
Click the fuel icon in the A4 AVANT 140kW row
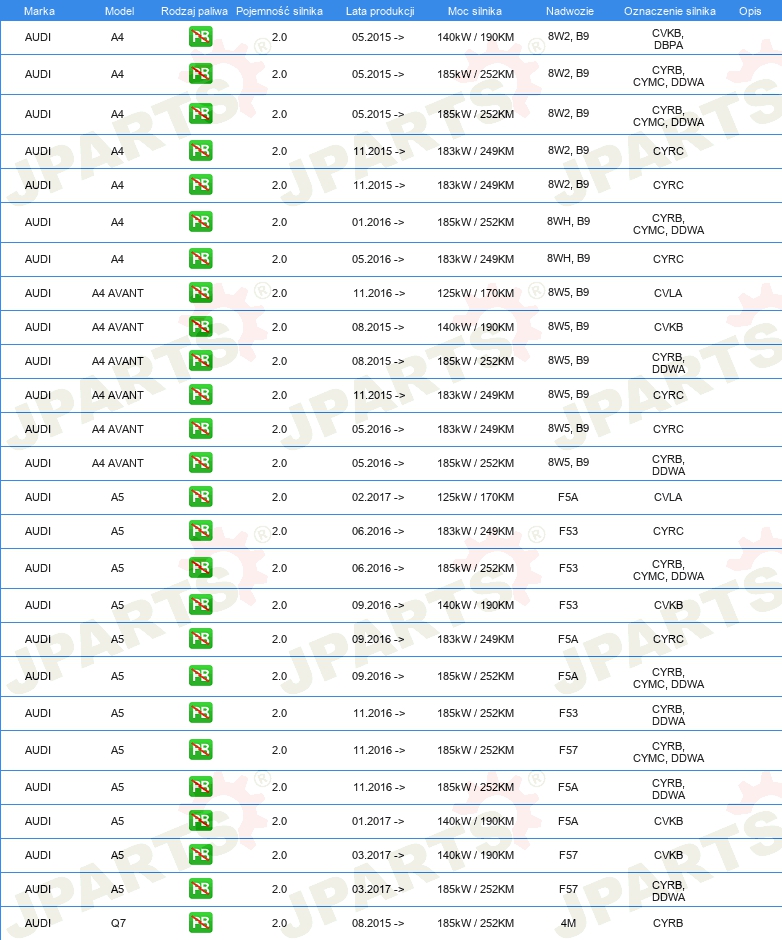pos(200,327)
